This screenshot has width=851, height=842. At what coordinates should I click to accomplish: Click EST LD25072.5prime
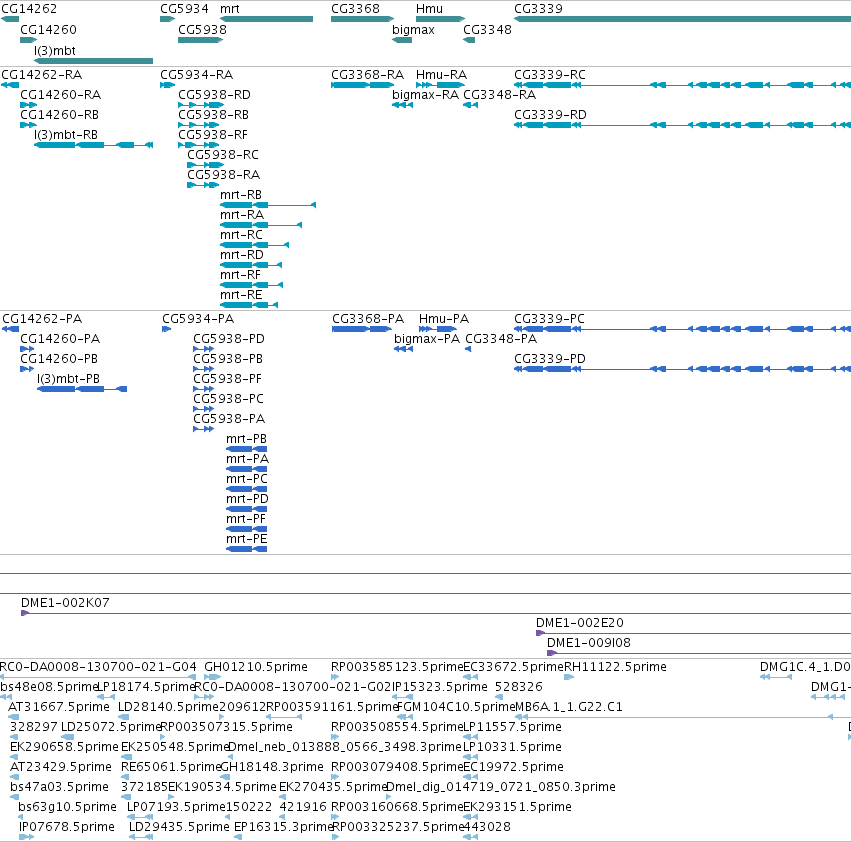tap(67, 737)
